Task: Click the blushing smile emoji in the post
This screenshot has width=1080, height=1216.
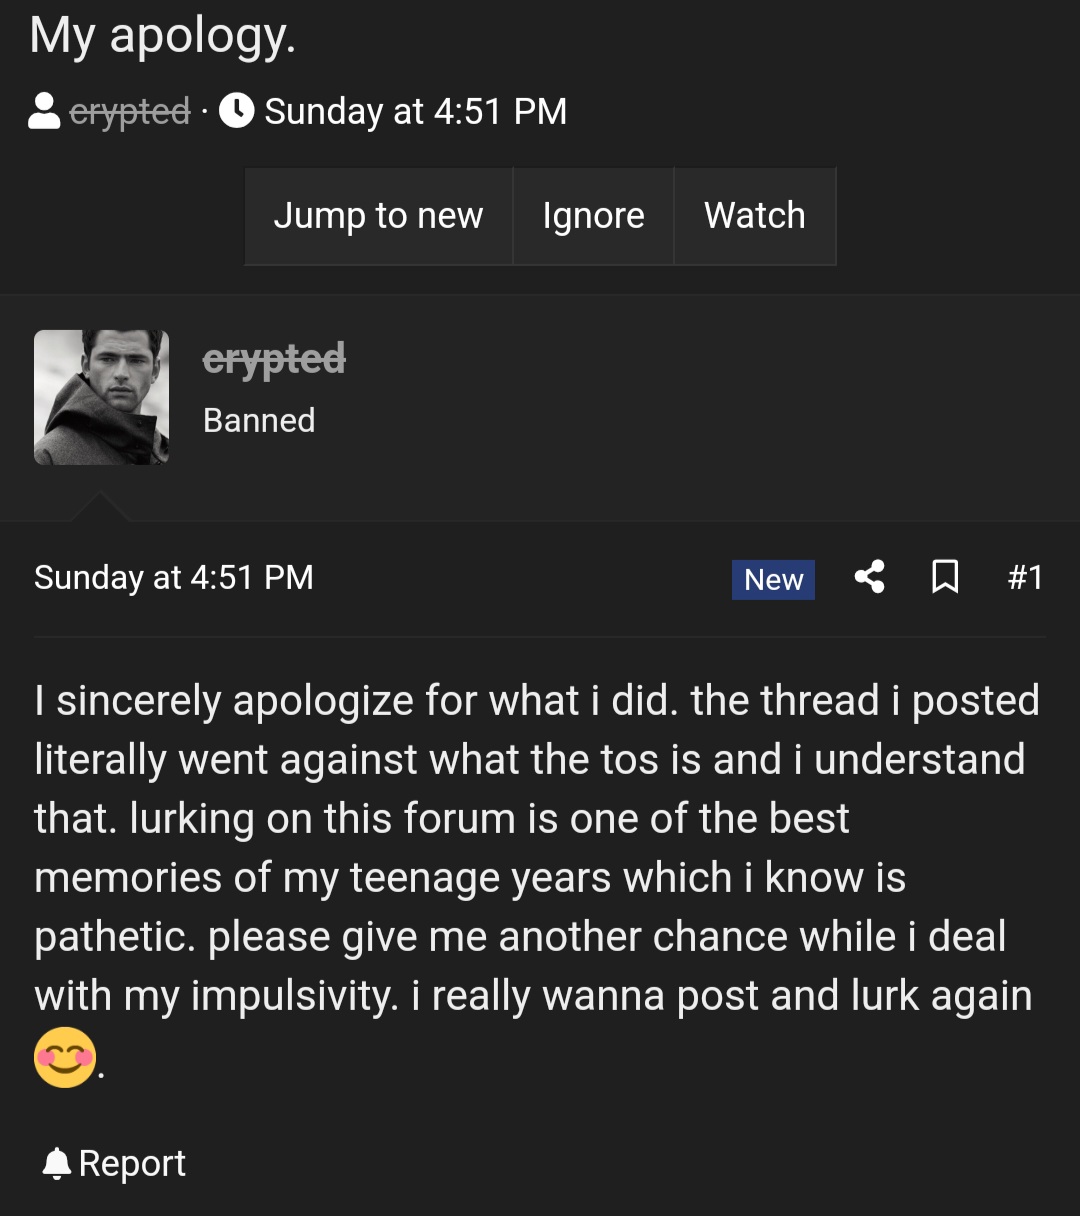Action: (x=64, y=1055)
